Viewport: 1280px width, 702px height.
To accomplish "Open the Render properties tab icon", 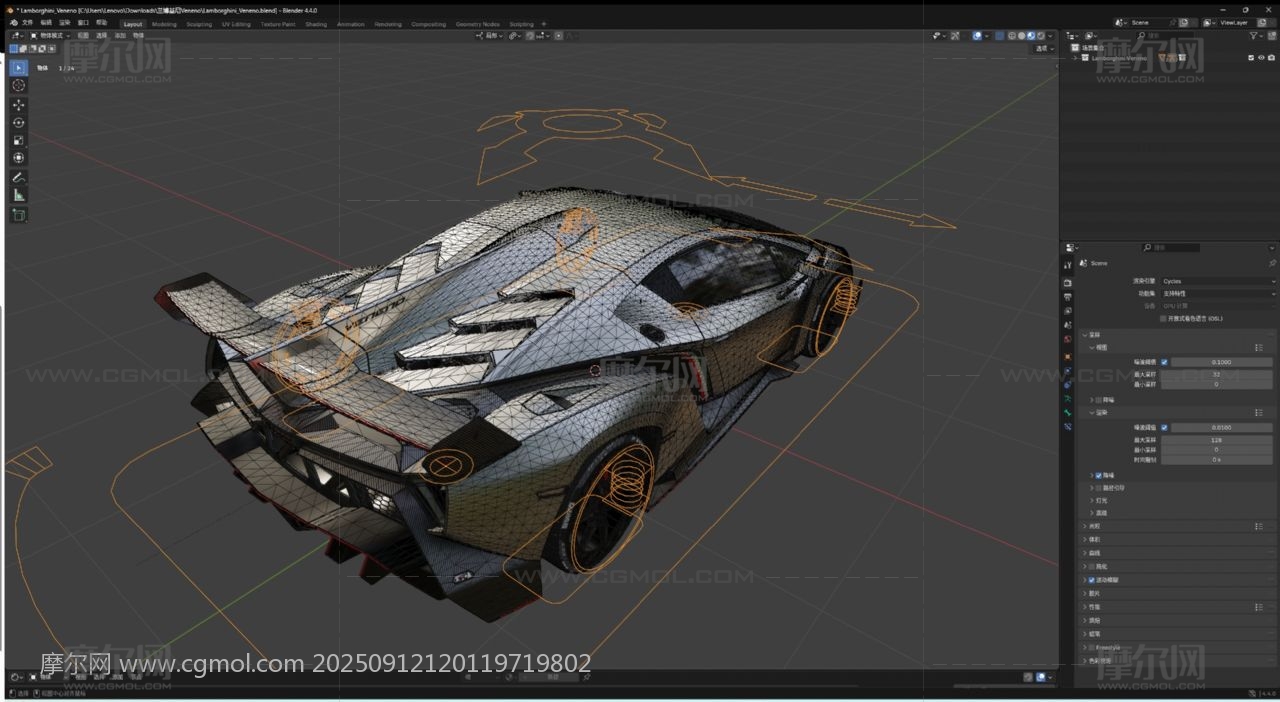I will click(1068, 283).
